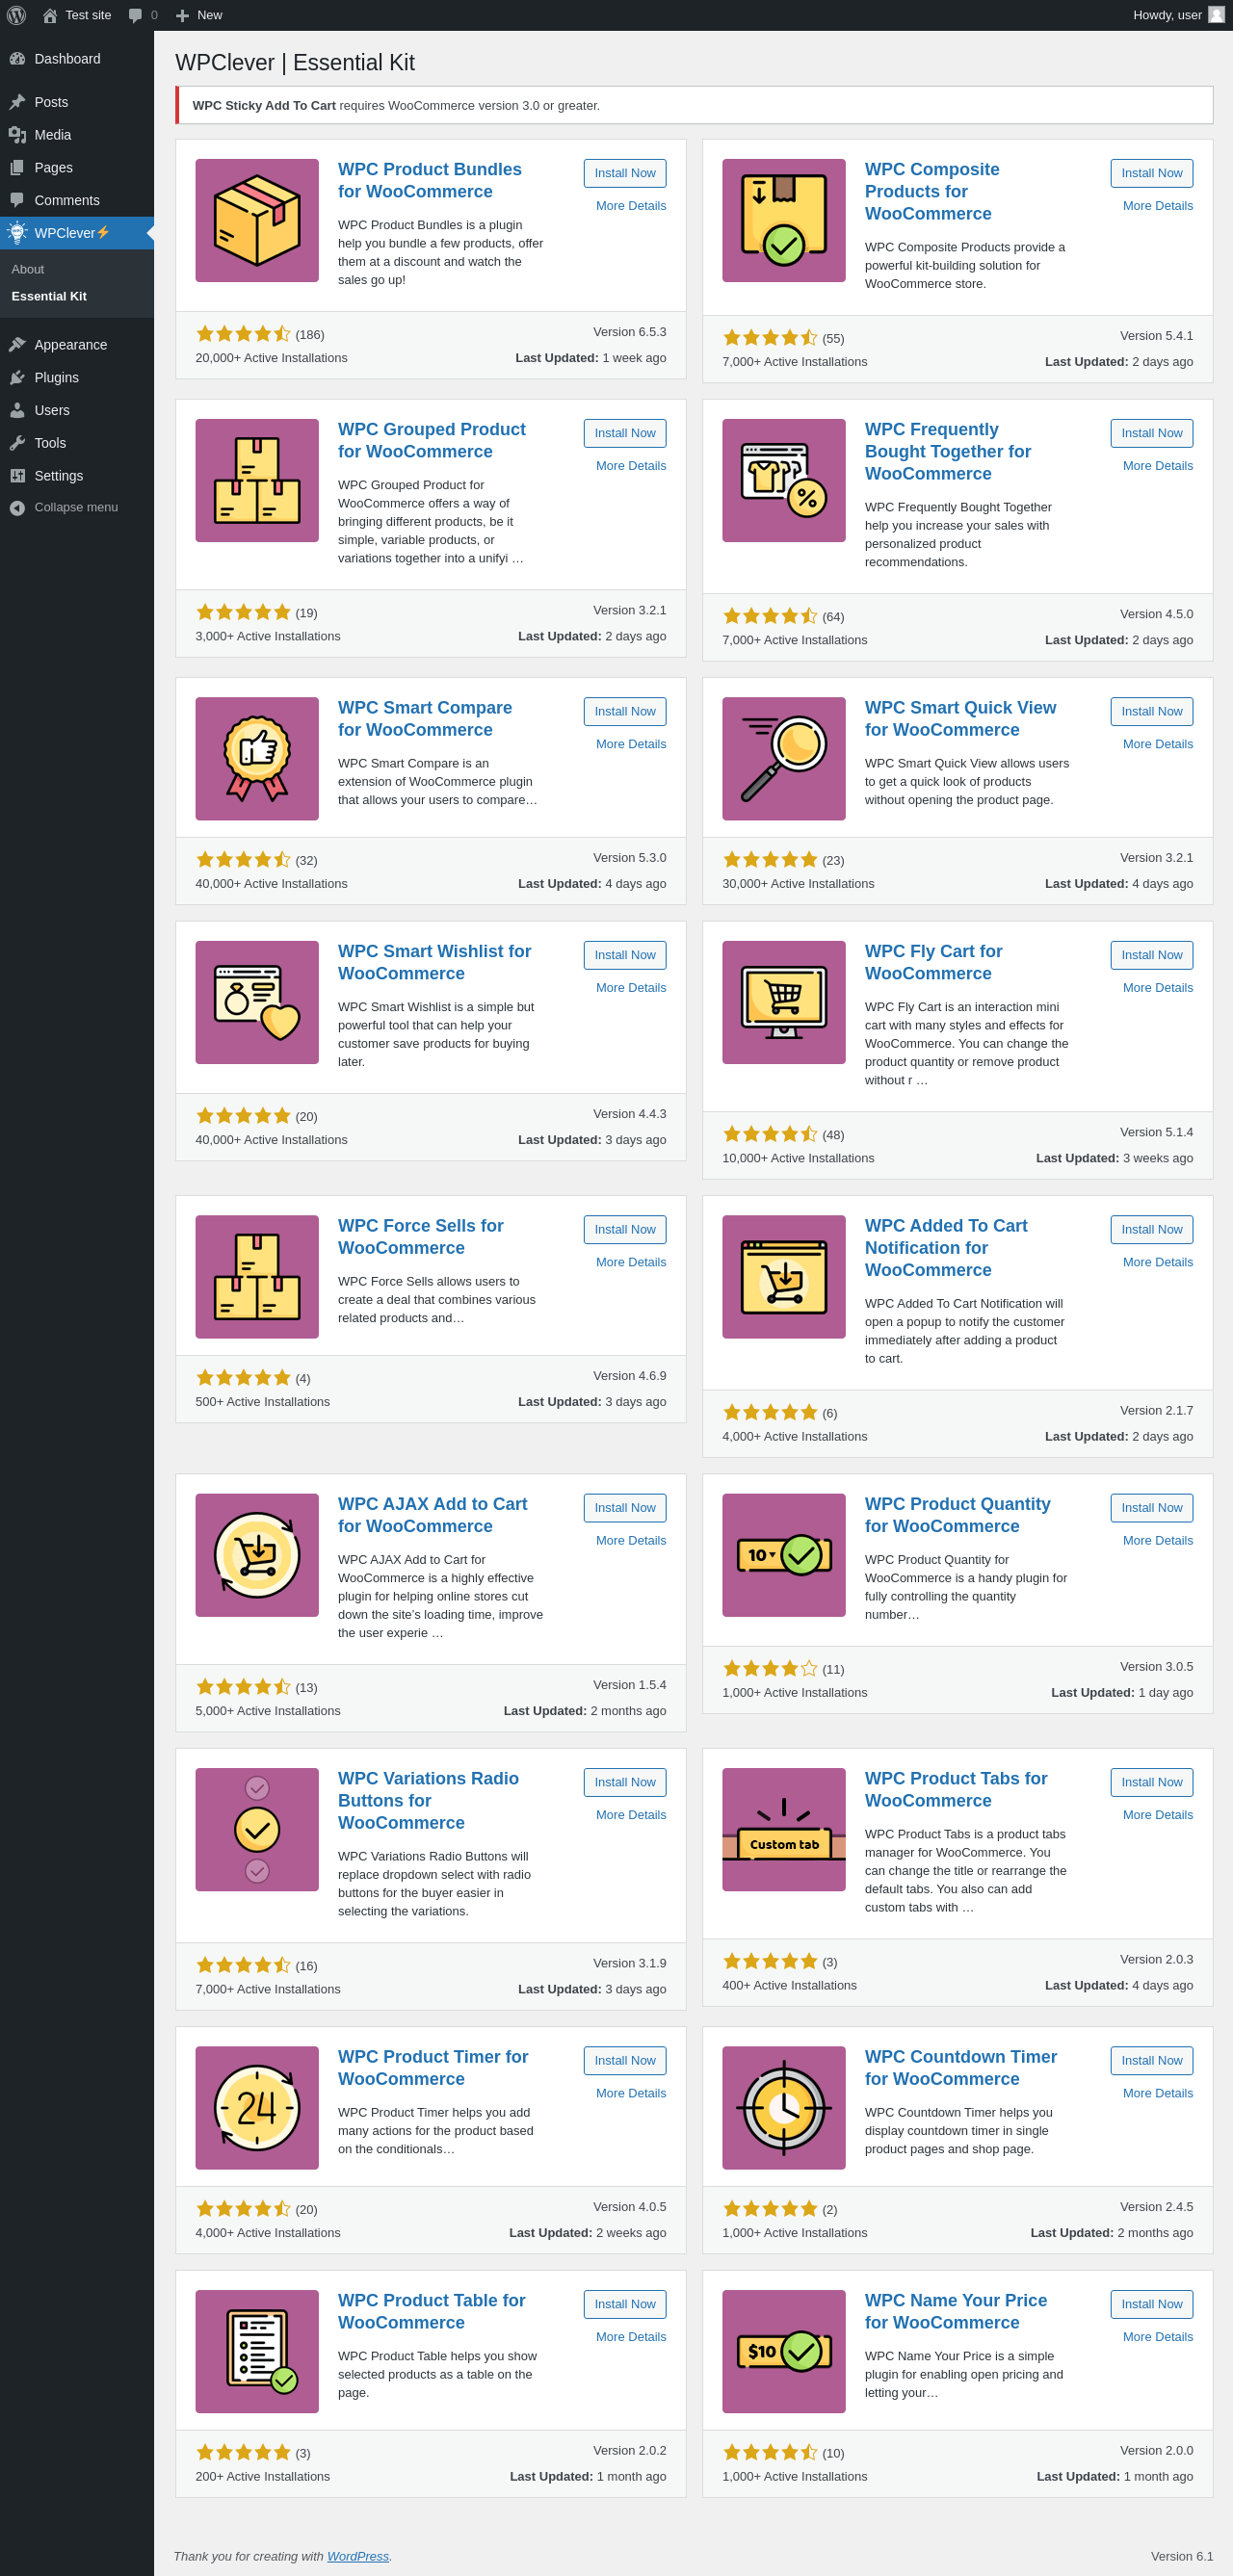The image size is (1233, 2576).
Task: Click the WPC Fly Cart monitor icon
Action: [x=783, y=1002]
